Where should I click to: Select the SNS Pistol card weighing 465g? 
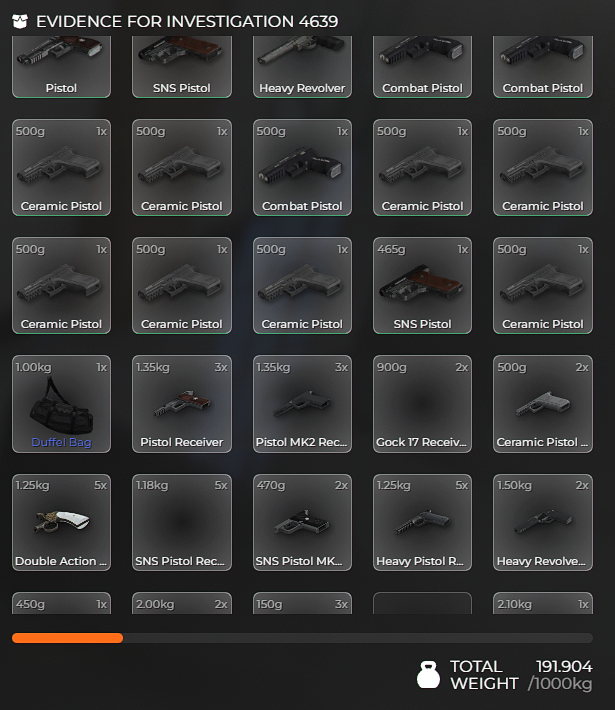coord(422,286)
